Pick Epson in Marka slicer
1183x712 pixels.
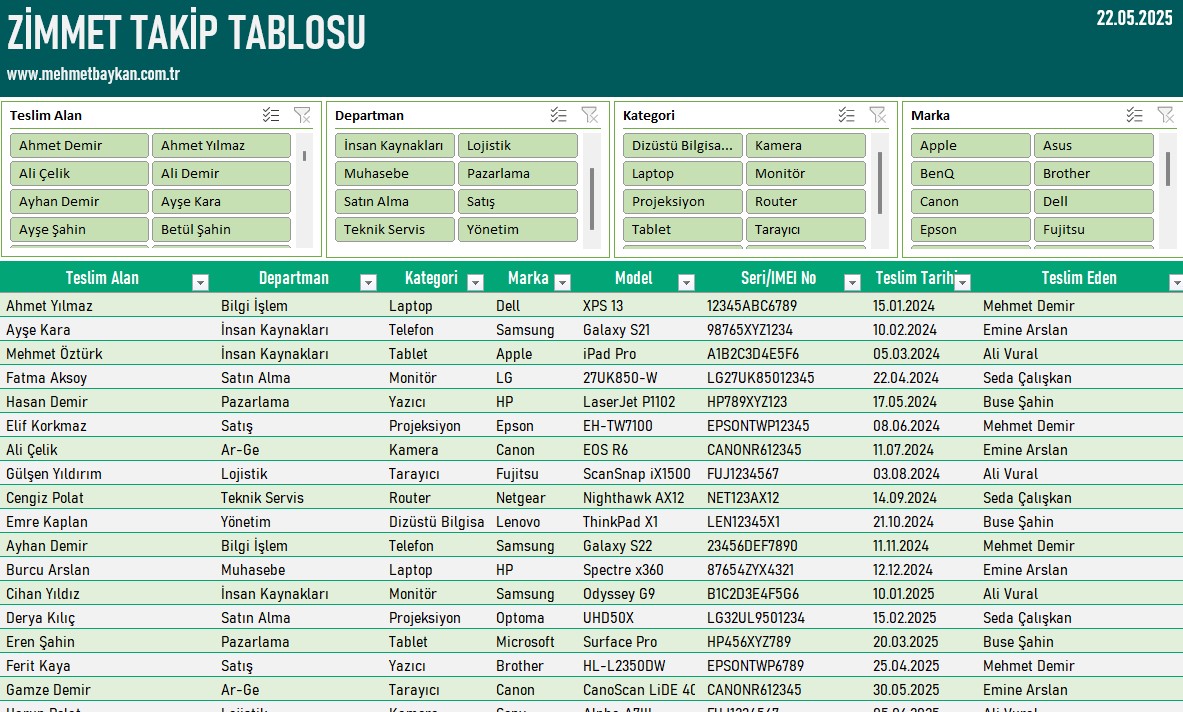coord(971,229)
